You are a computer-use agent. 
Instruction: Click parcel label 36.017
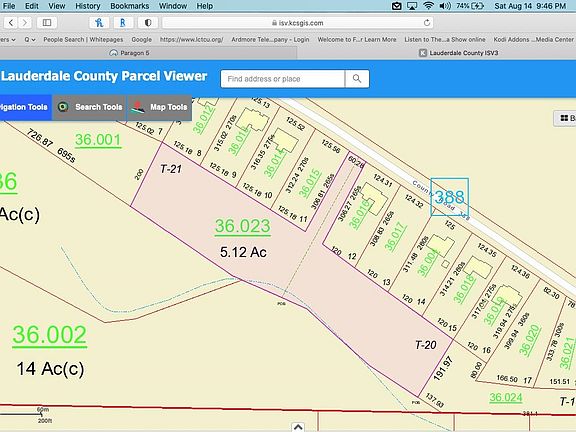[395, 237]
